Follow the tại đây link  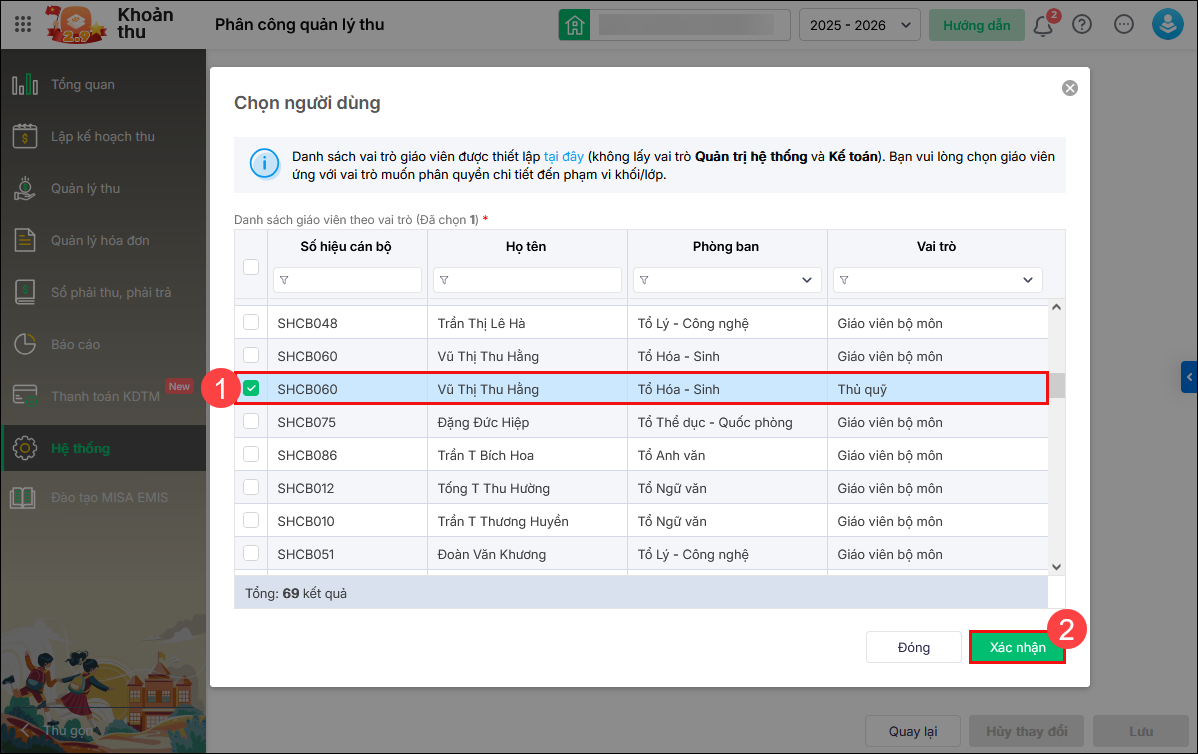(x=564, y=157)
